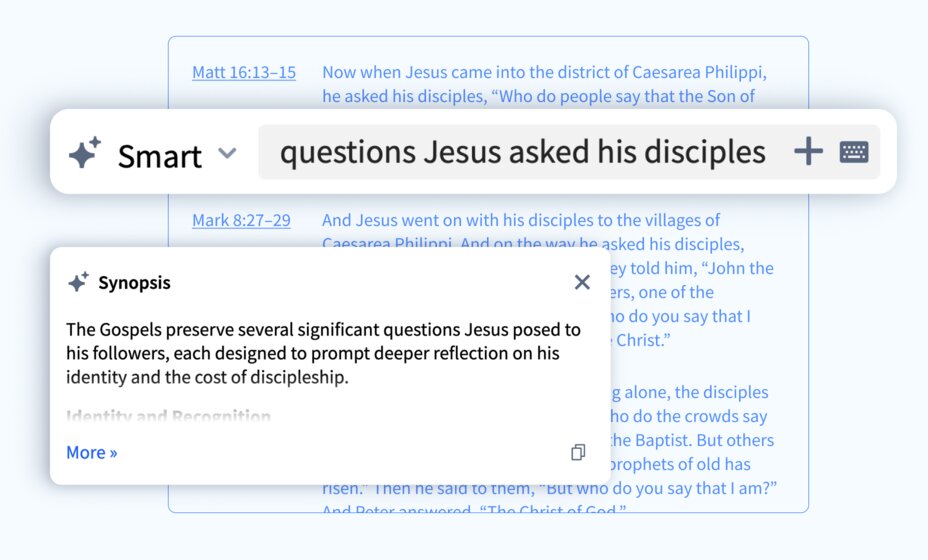The height and width of the screenshot is (560, 928).
Task: Click the faded Identity and Recognition heading
Action: click(x=168, y=416)
